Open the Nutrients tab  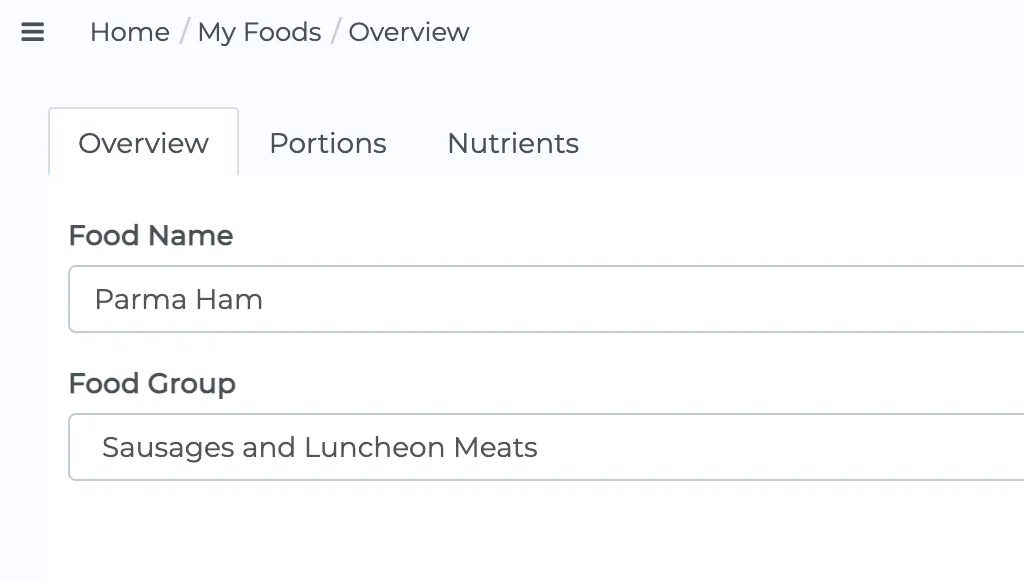tap(513, 143)
